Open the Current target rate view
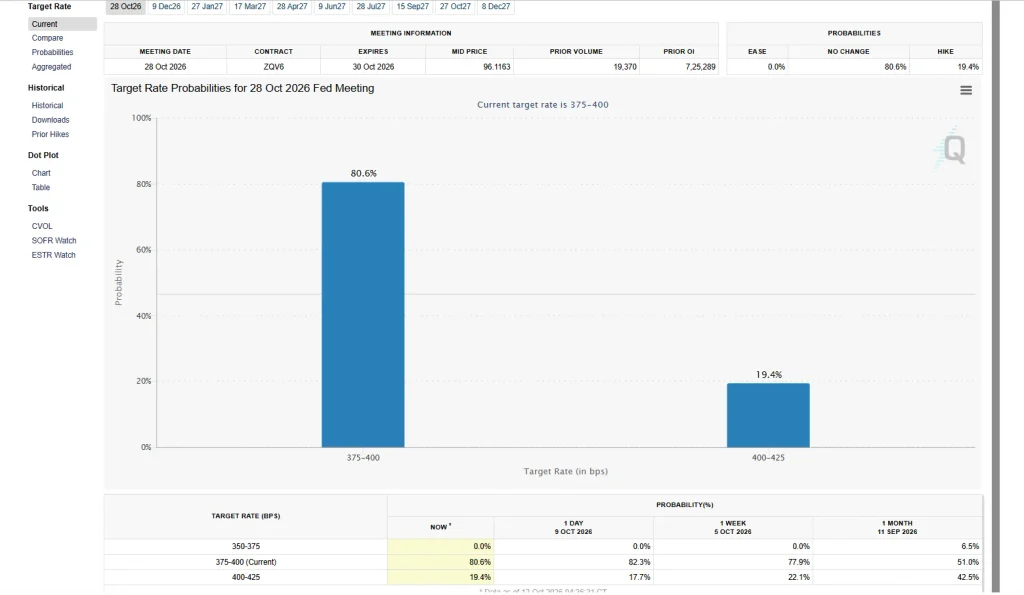The image size is (1024, 595). click(63, 24)
